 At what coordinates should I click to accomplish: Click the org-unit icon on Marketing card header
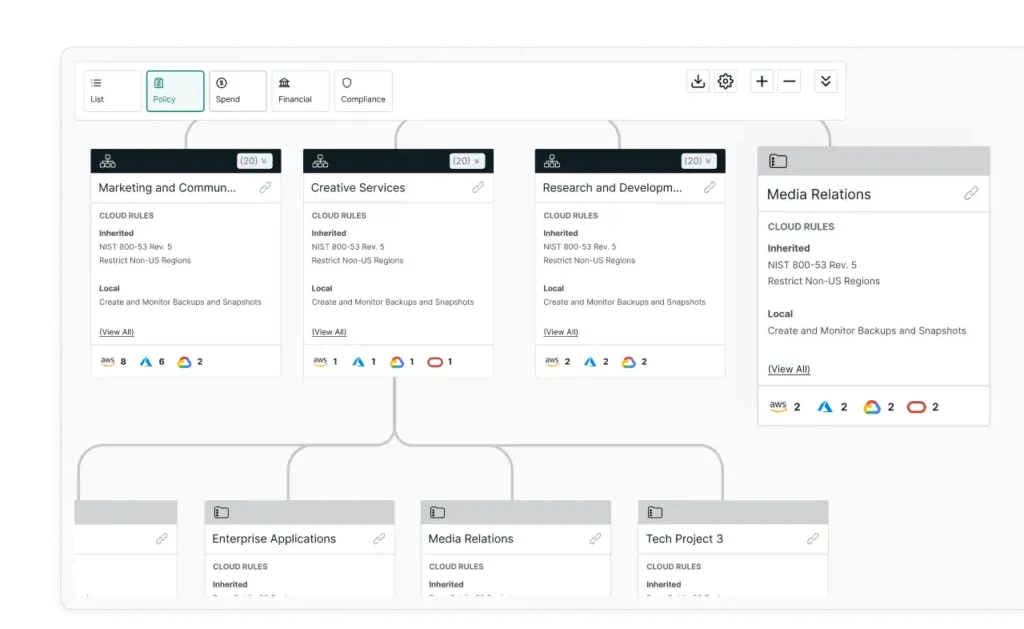click(107, 161)
